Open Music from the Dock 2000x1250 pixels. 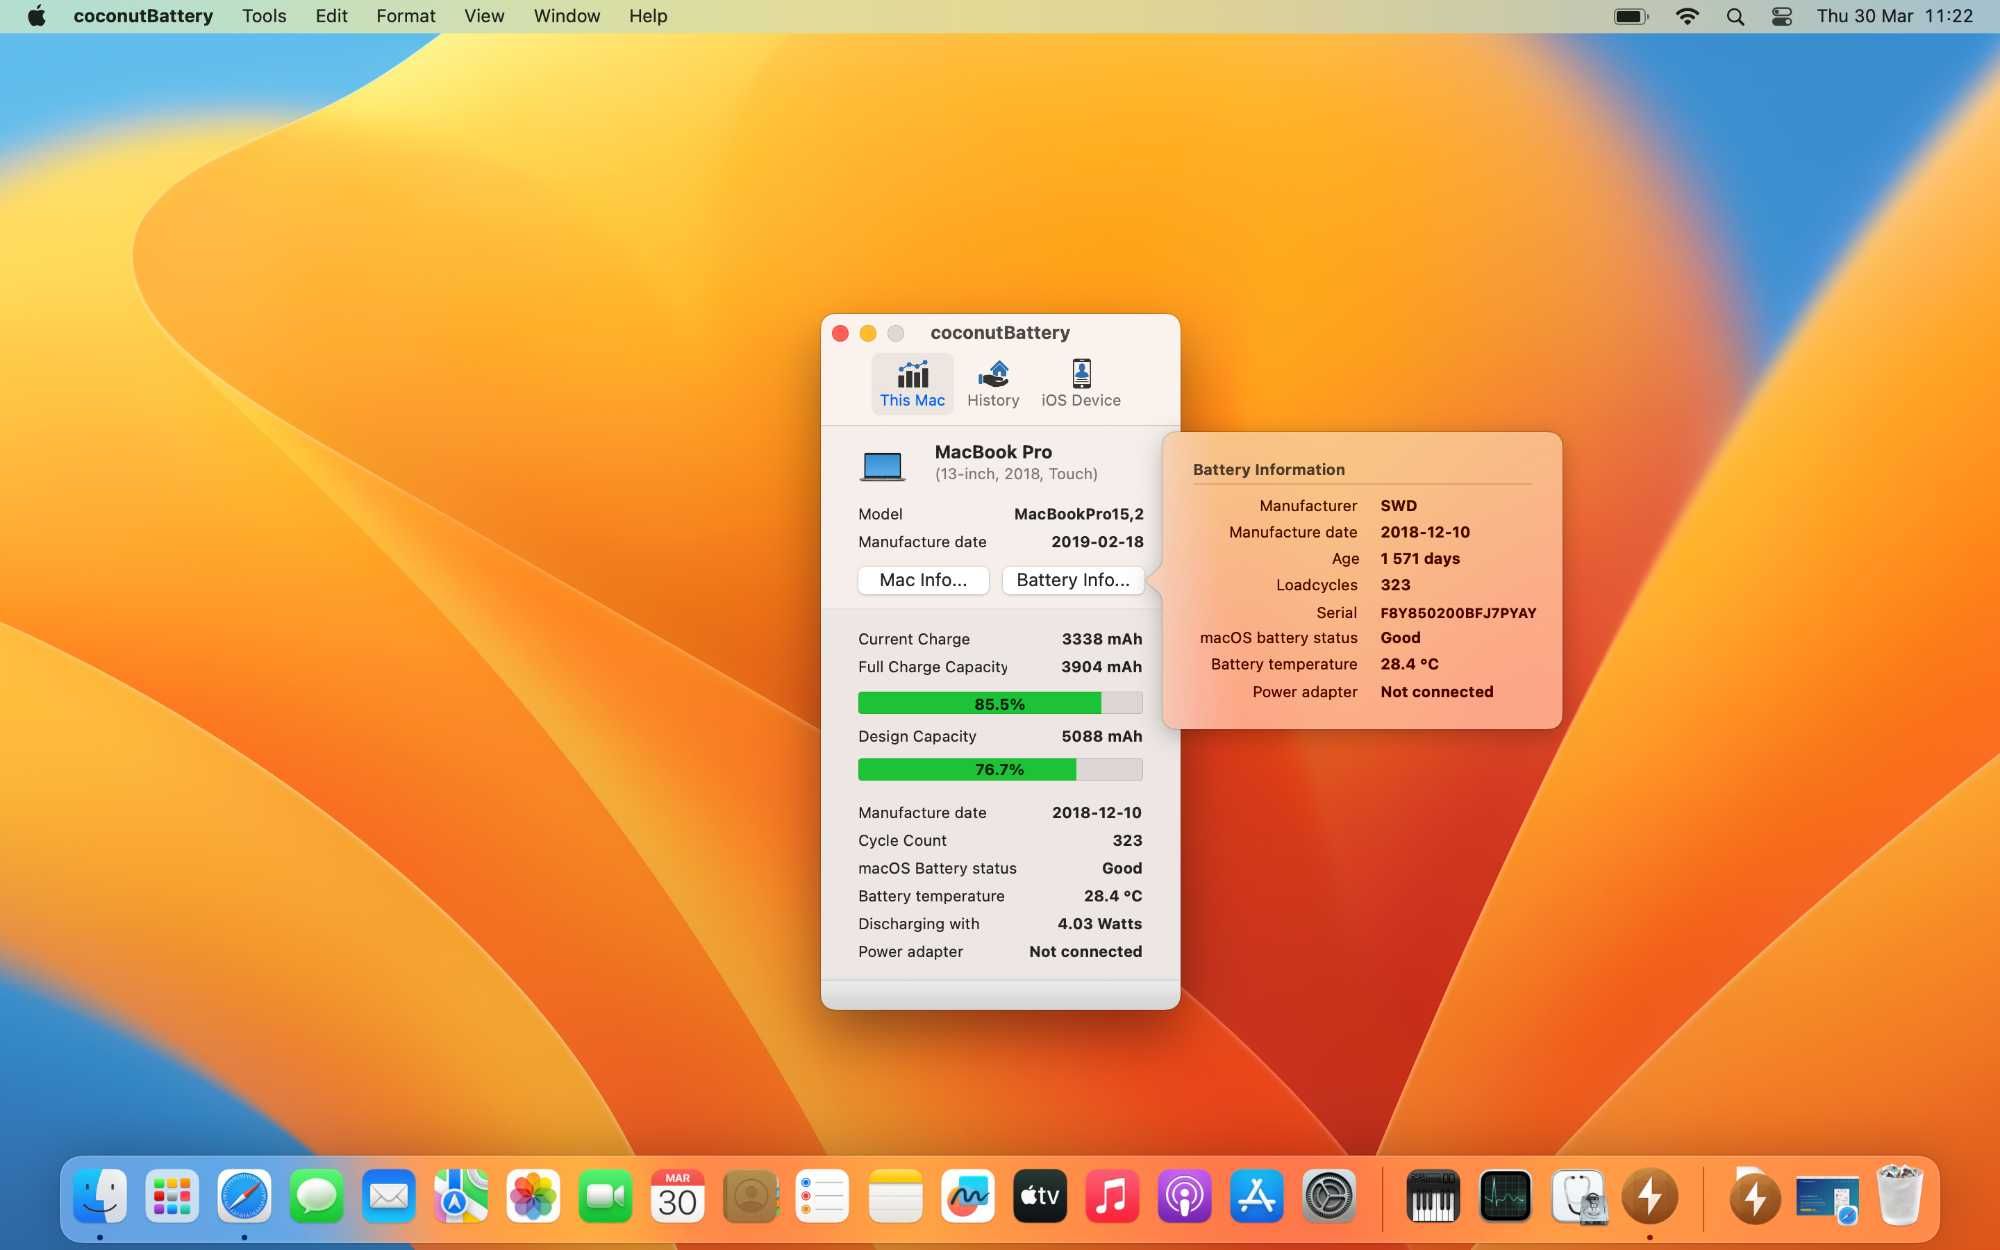1112,1196
